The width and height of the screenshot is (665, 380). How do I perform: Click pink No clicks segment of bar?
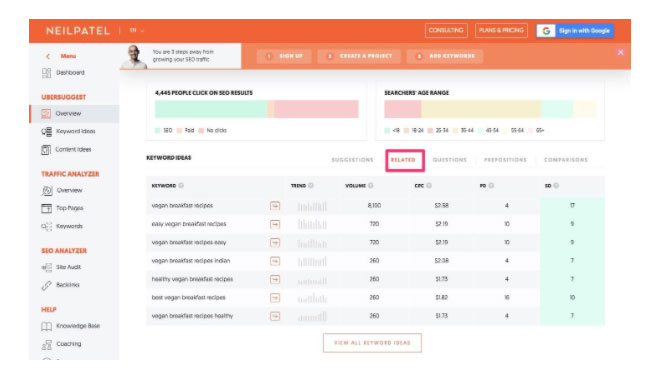pyautogui.click(x=316, y=109)
